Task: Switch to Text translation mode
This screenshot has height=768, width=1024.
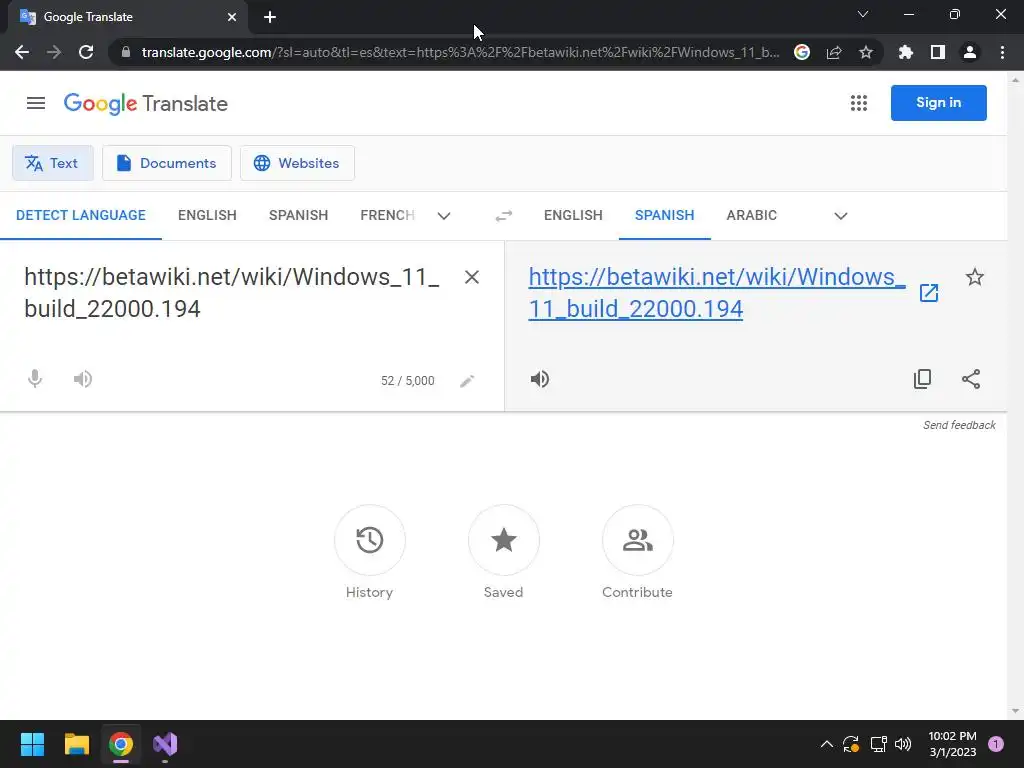Action: point(53,163)
